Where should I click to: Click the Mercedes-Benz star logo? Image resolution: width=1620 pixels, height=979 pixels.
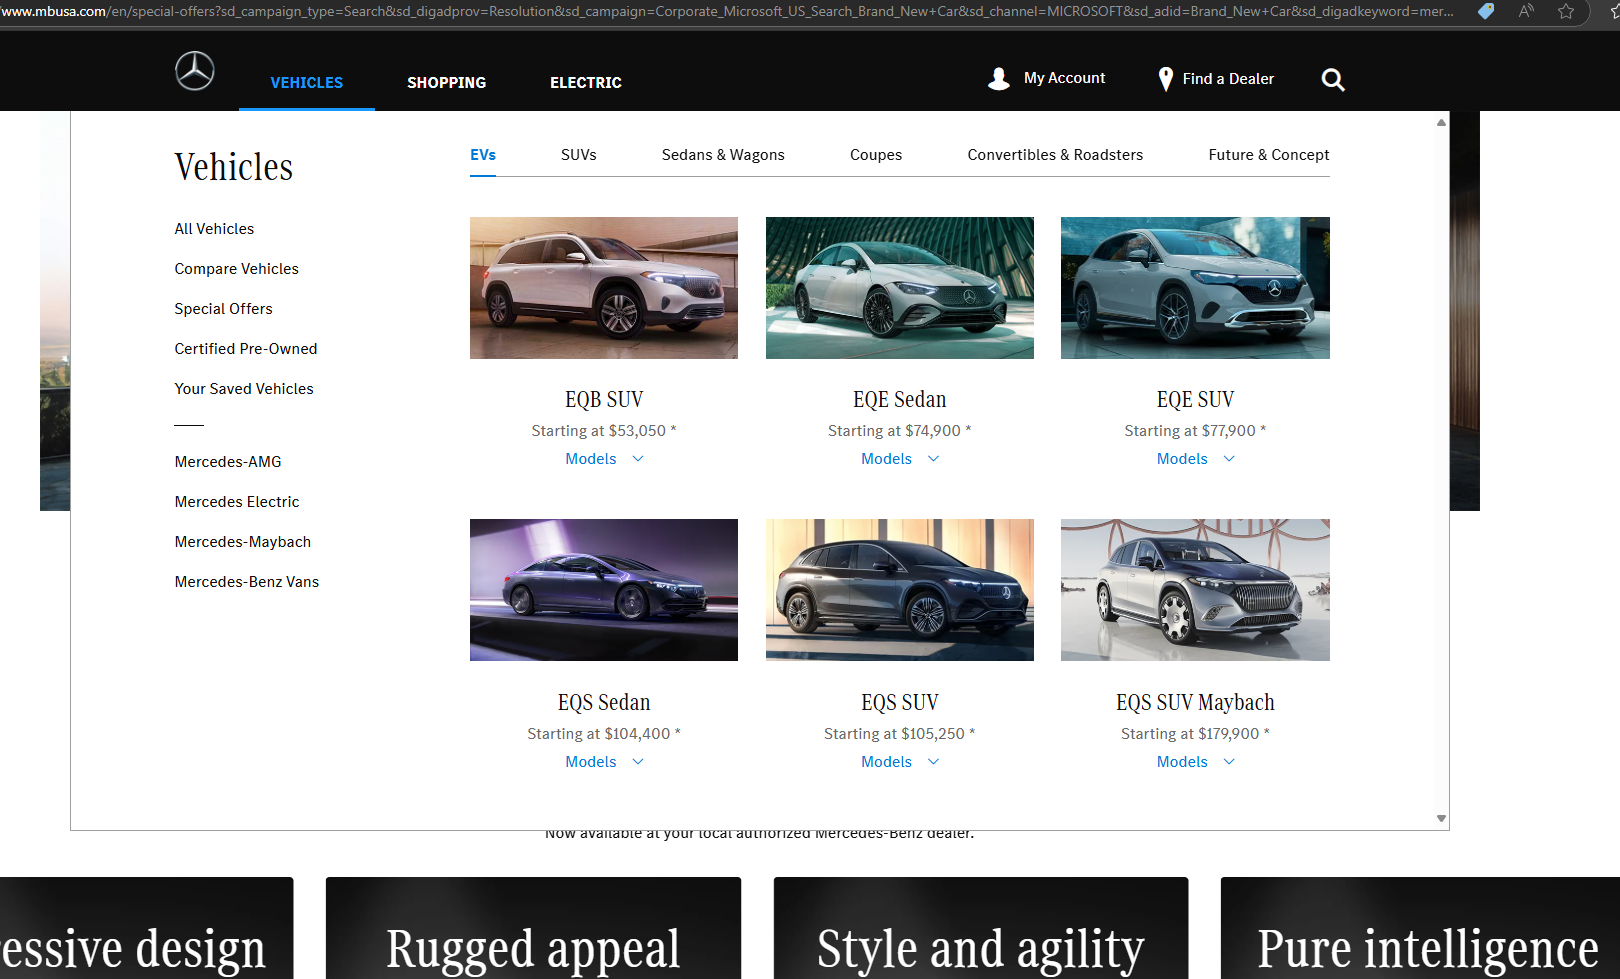click(x=195, y=71)
